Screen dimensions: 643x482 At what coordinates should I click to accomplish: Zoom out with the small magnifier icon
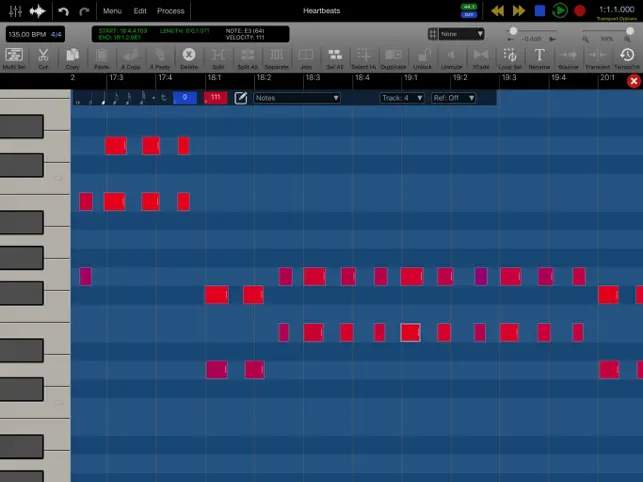pyautogui.click(x=585, y=39)
